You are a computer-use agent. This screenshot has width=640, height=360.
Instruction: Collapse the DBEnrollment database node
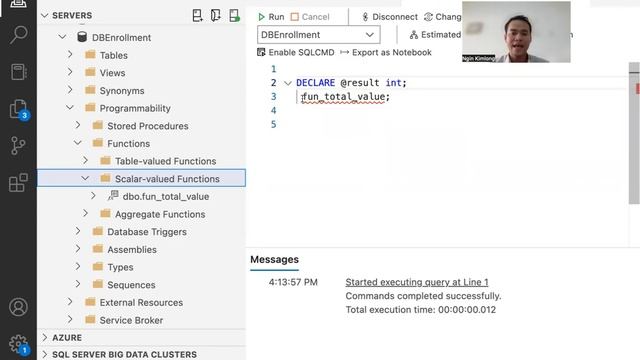pos(62,37)
